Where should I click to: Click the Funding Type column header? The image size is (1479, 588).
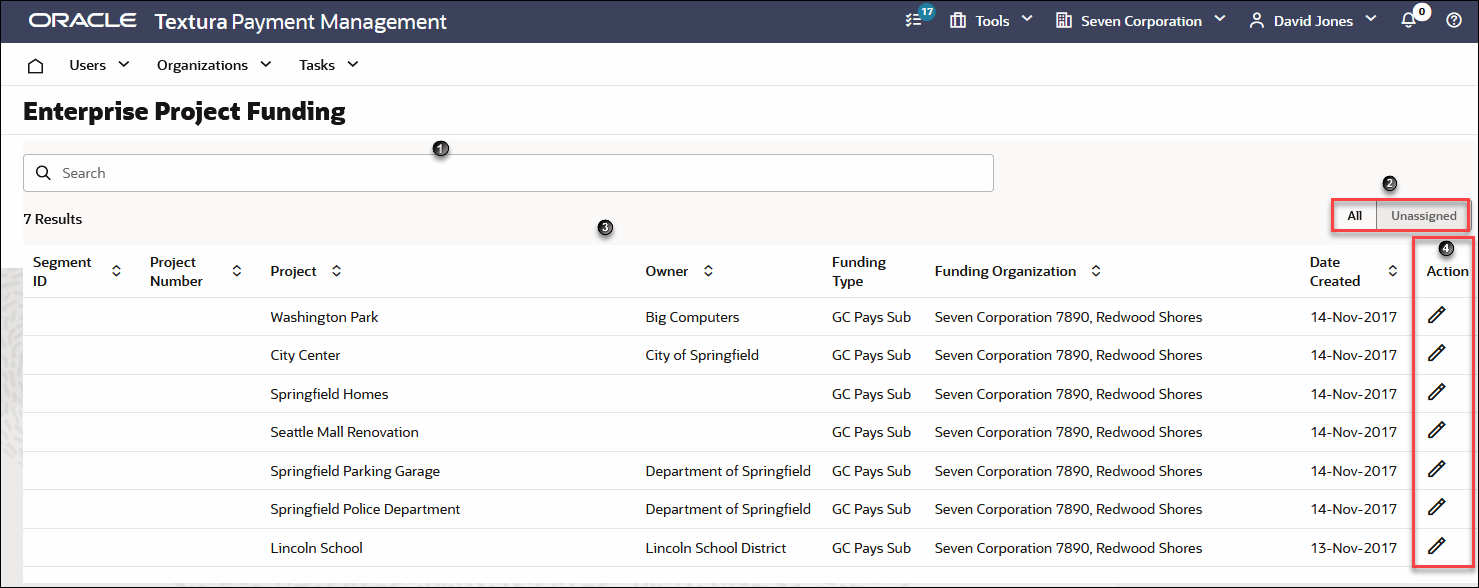click(859, 271)
